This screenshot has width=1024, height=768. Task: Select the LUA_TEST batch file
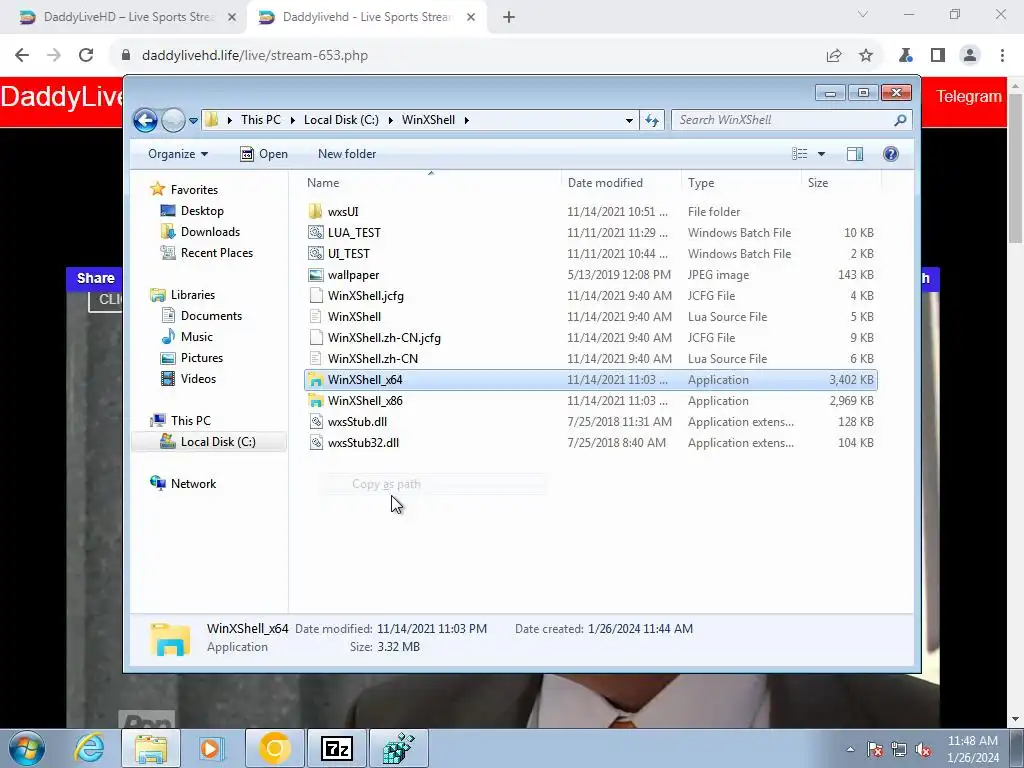[590, 232]
